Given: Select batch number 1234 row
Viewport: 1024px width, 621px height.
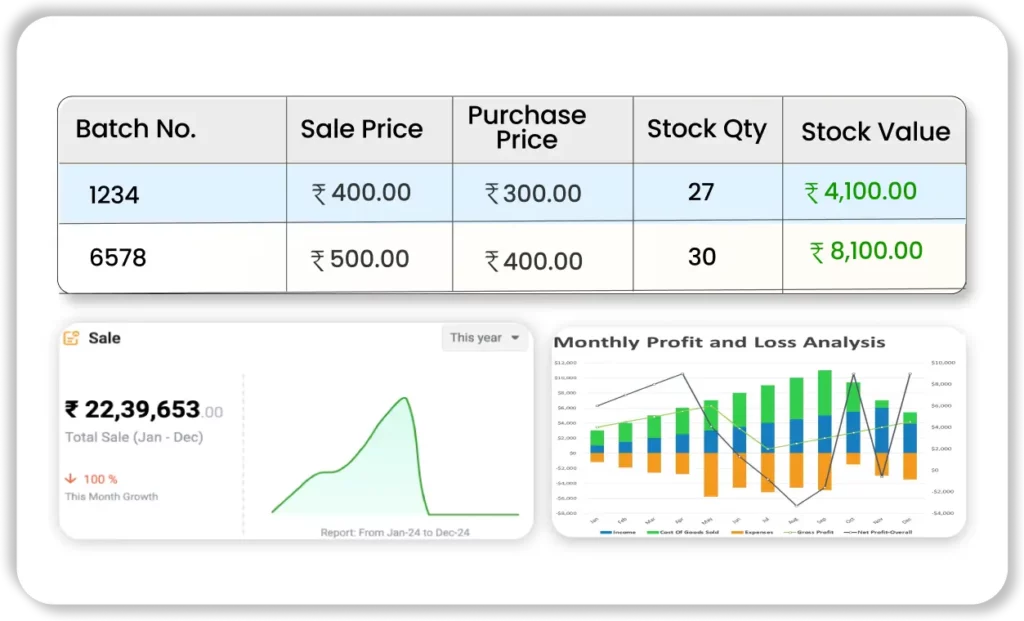Looking at the screenshot, I should click(x=114, y=194).
